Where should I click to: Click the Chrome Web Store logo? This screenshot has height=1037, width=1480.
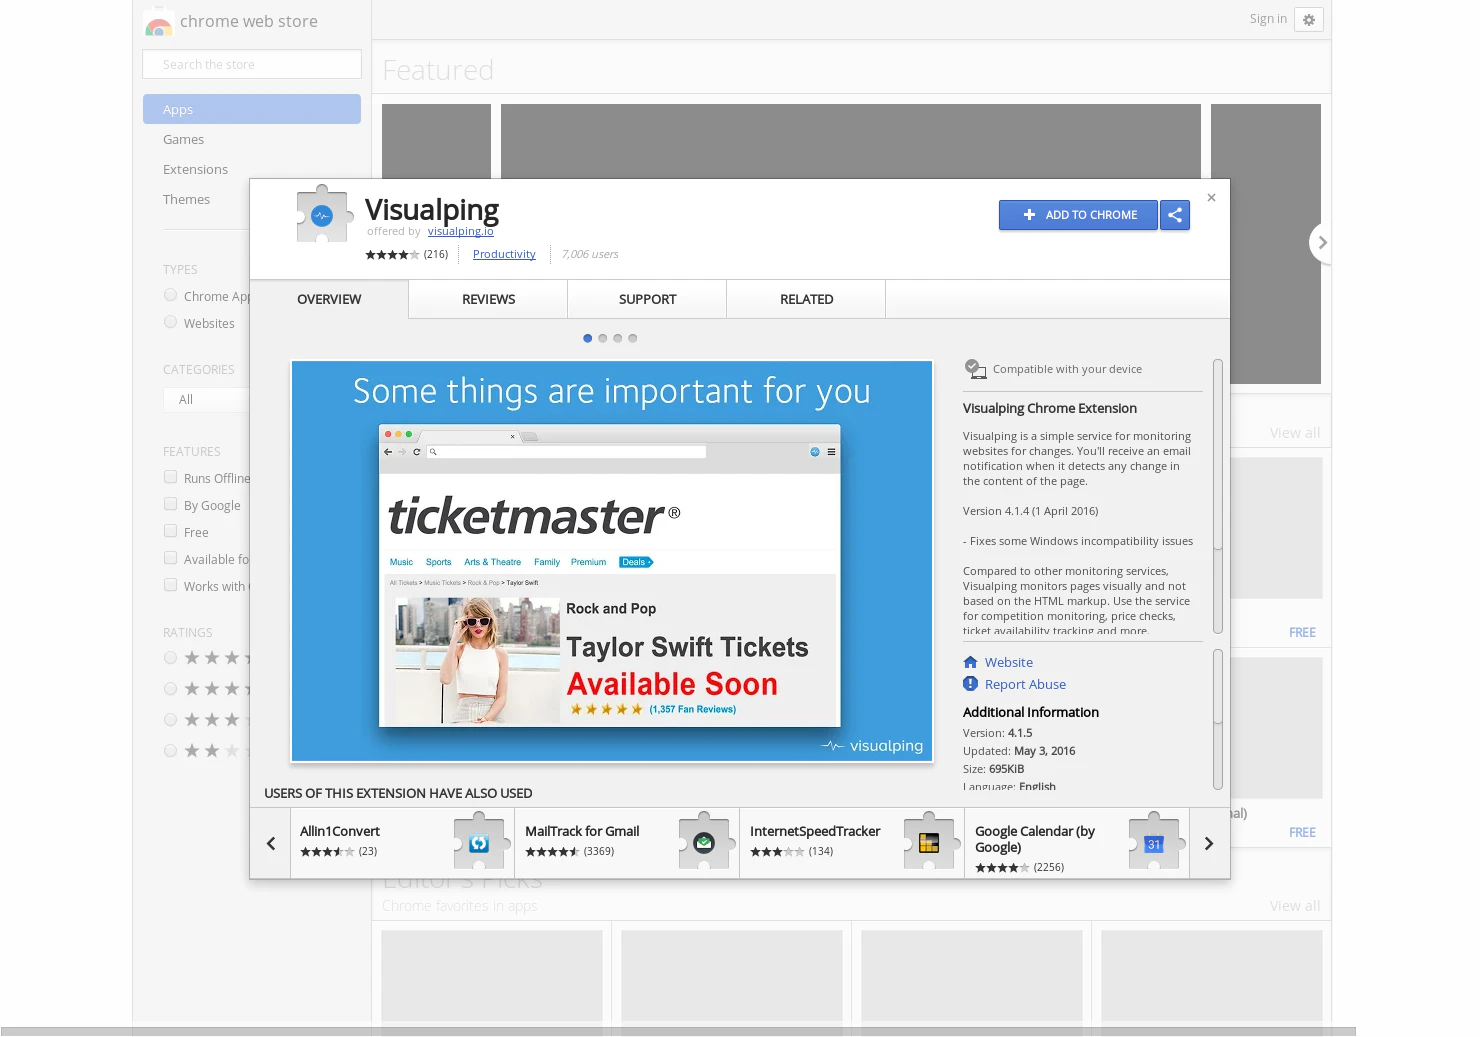click(x=158, y=23)
